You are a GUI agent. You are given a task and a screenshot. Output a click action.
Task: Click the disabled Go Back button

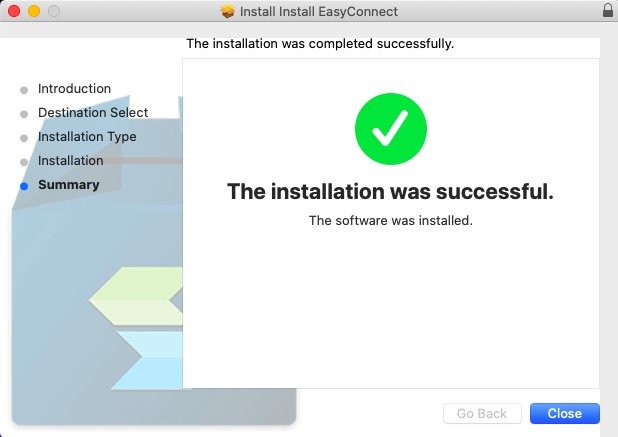pos(482,413)
